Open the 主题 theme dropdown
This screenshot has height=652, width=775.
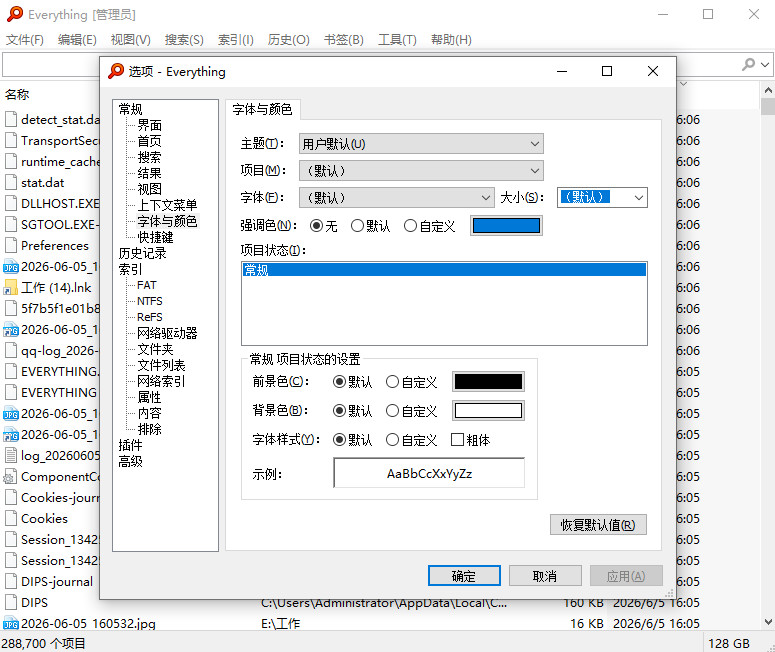click(x=421, y=144)
